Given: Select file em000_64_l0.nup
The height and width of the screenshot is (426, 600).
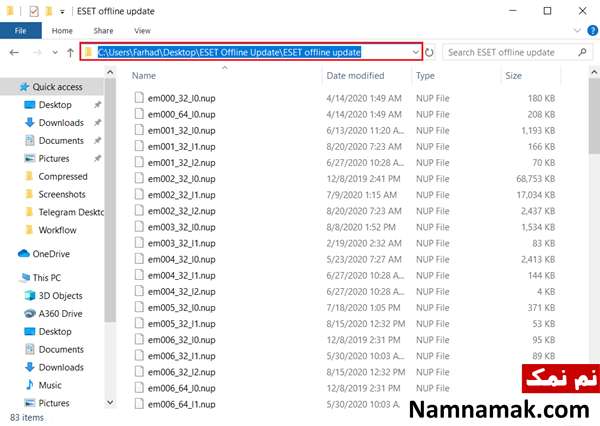Looking at the screenshot, I should [x=181, y=114].
